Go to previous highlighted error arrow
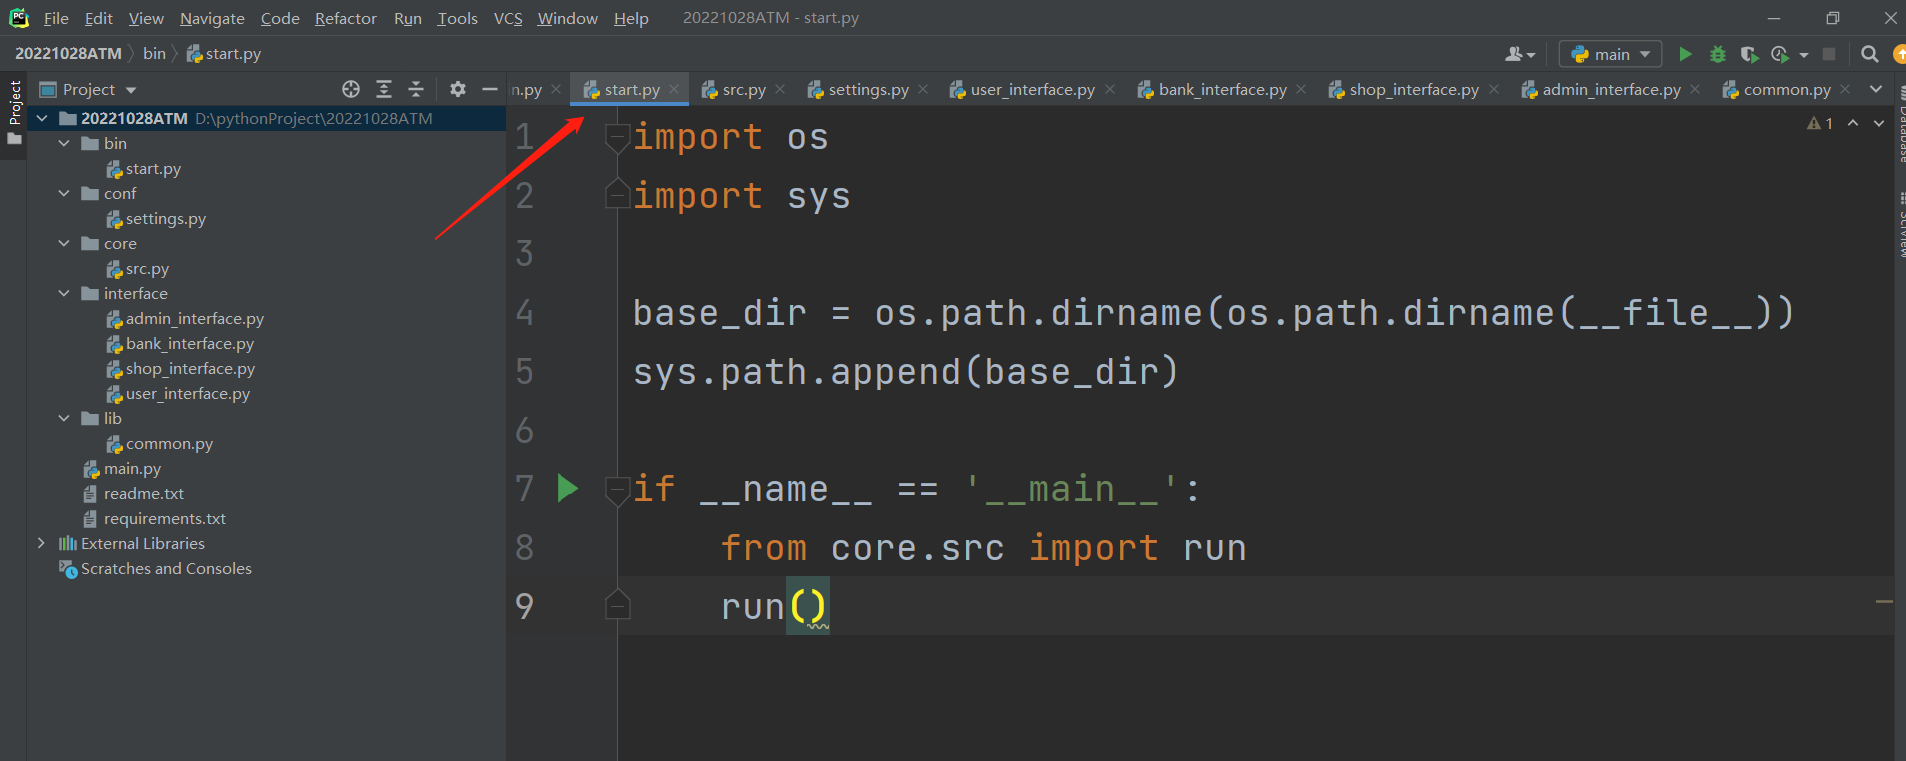Screen dimensions: 1906x761 1853,123
